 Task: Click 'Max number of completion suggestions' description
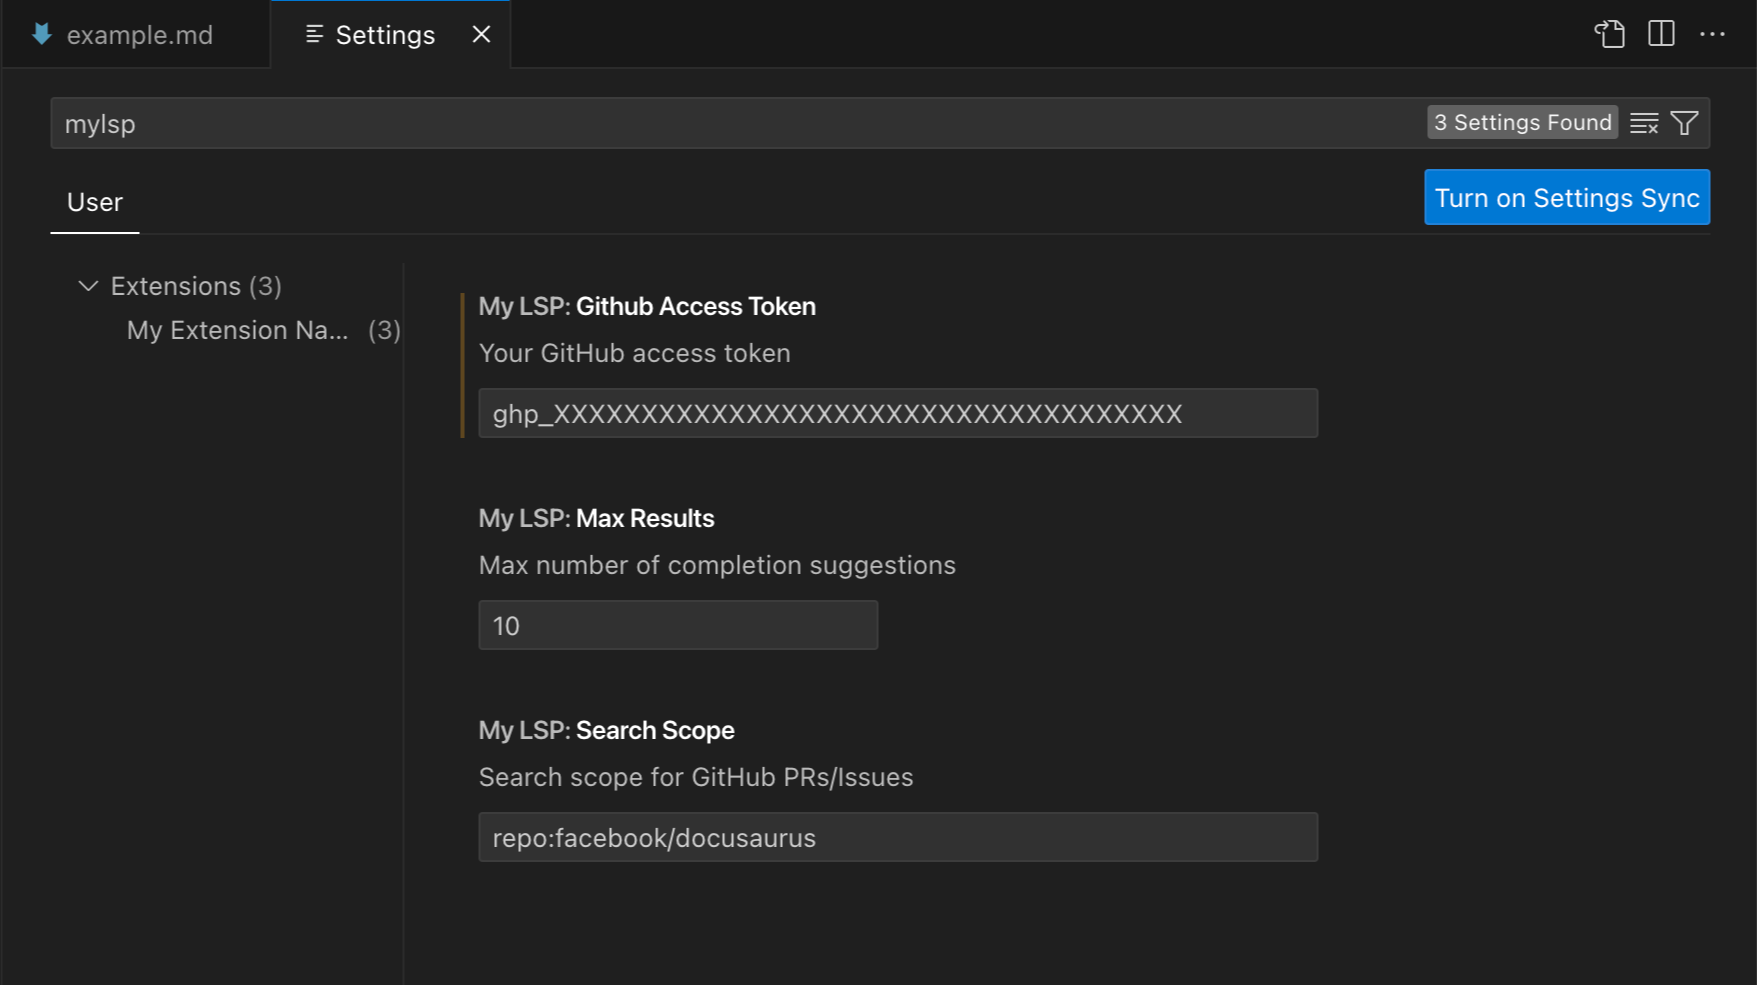(x=717, y=565)
